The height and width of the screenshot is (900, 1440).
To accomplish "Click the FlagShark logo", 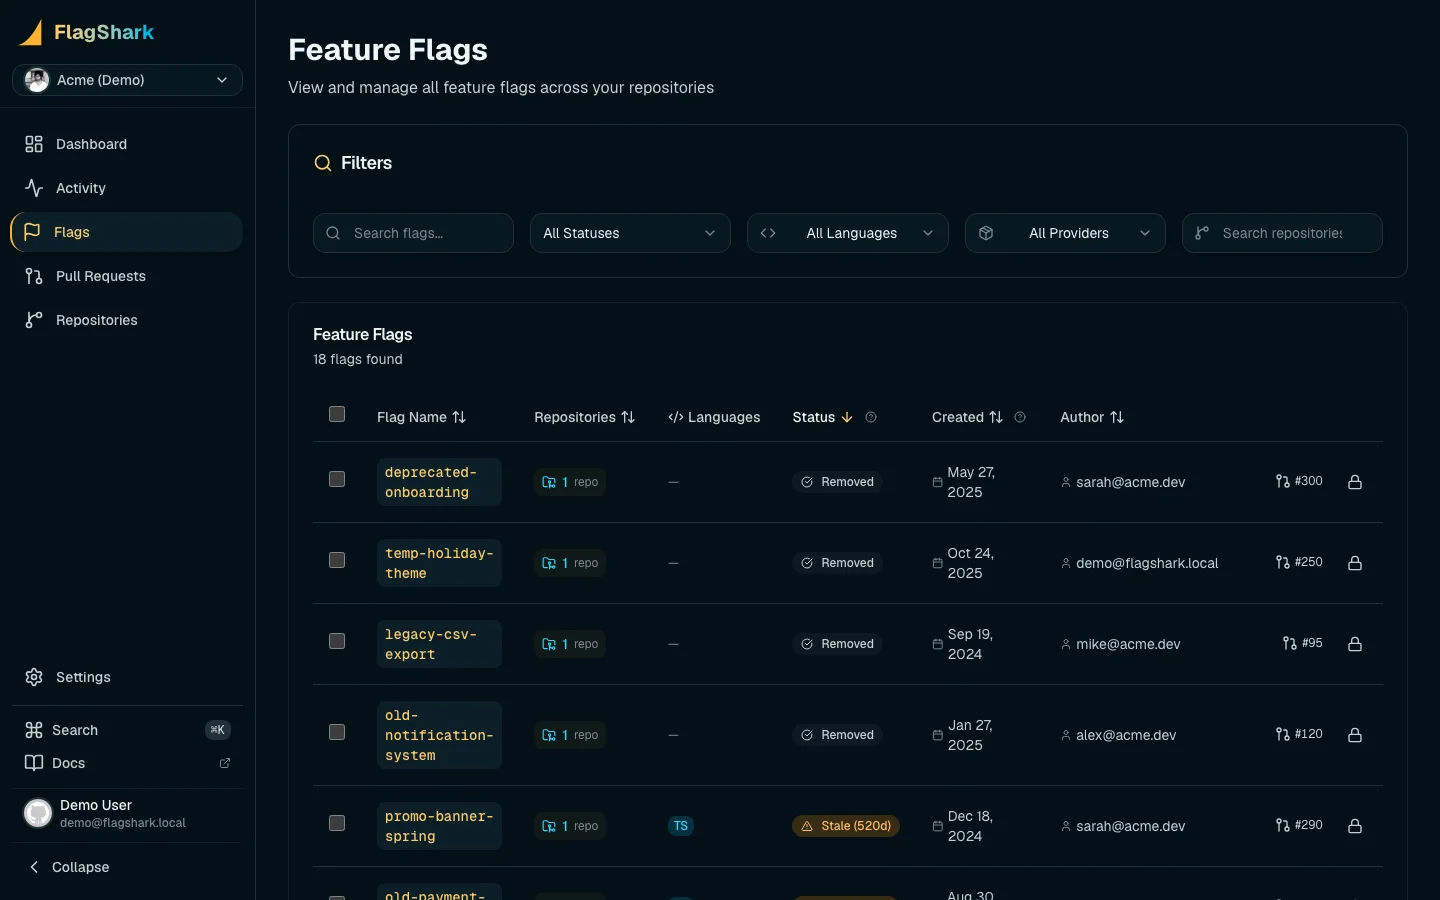I will [x=87, y=32].
